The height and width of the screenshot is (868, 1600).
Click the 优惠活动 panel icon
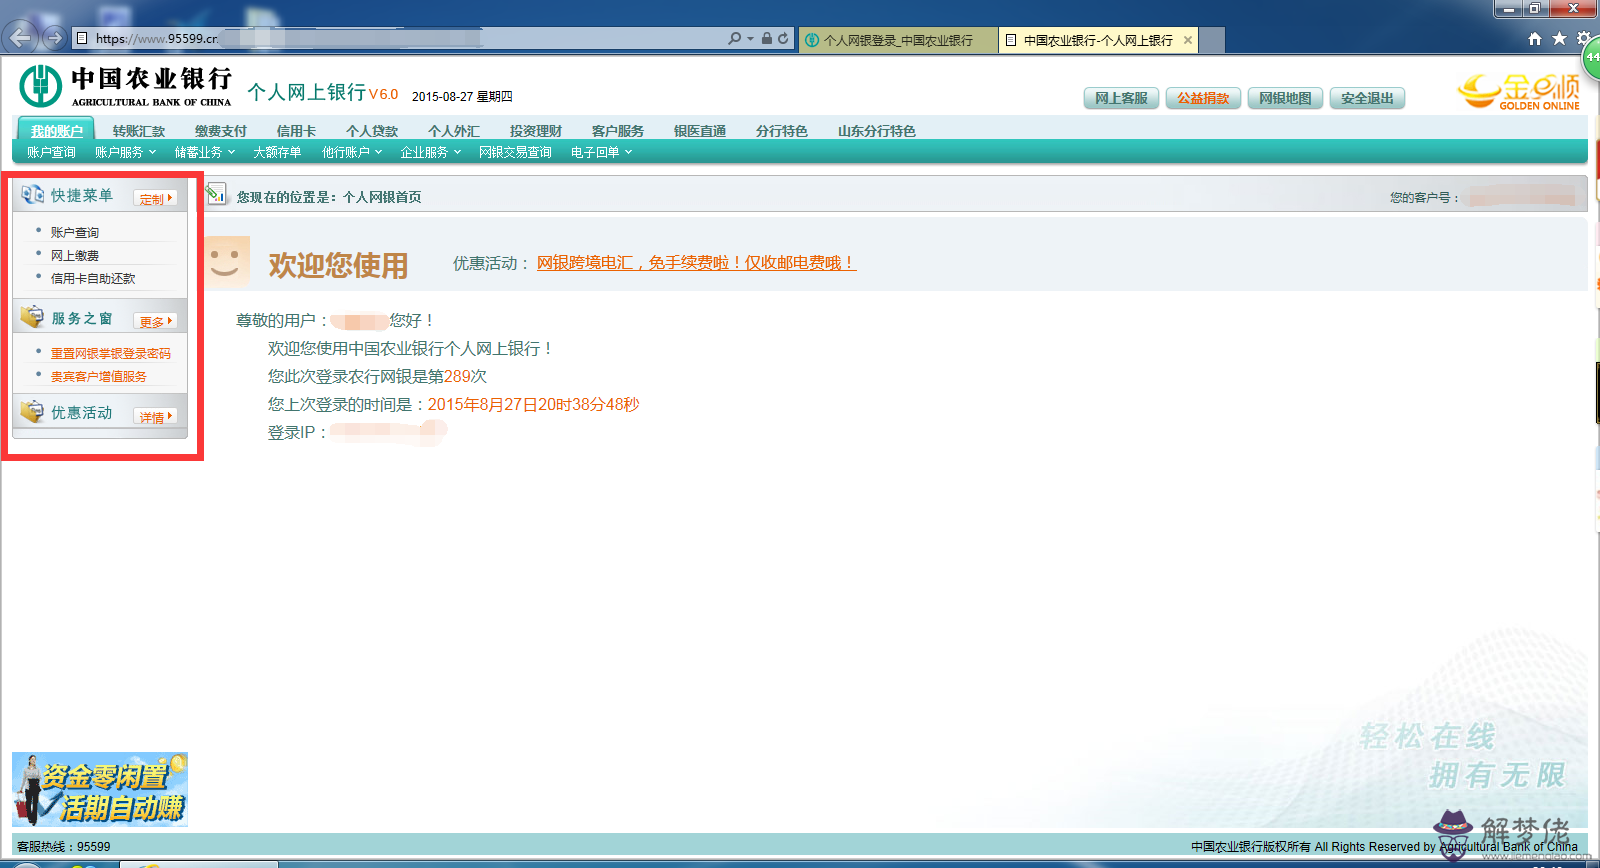tap(33, 411)
